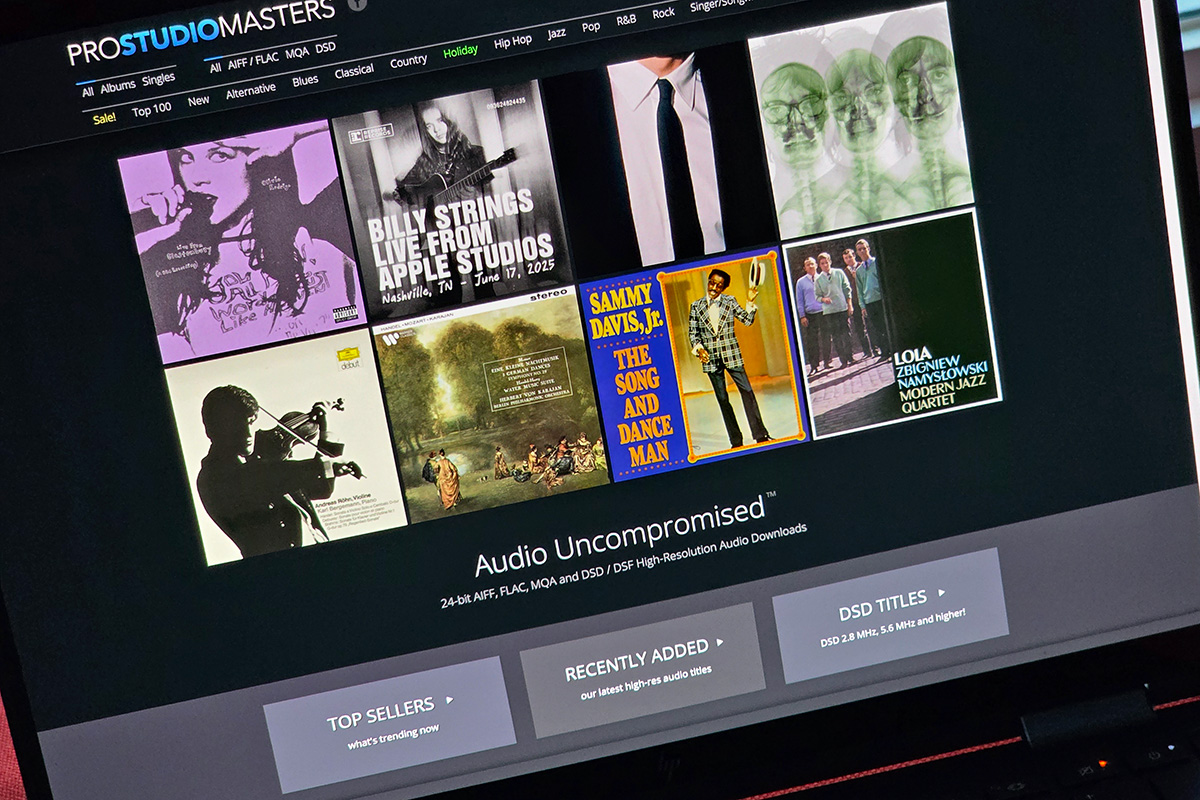The height and width of the screenshot is (800, 1200).
Task: Browse the Classical genre
Action: tap(354, 71)
